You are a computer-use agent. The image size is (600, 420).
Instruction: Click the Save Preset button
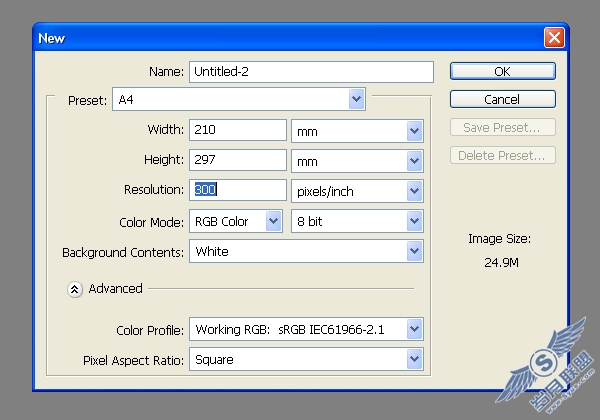tap(502, 127)
